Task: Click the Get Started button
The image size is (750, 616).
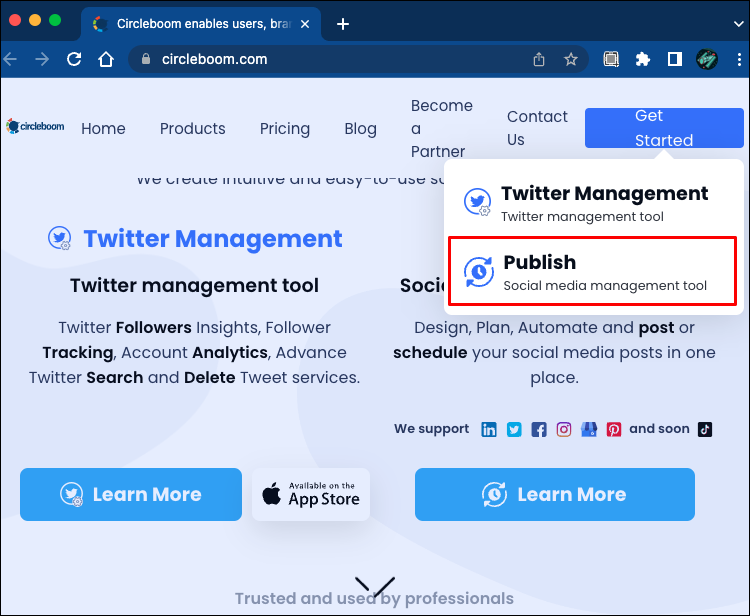Action: [x=663, y=128]
